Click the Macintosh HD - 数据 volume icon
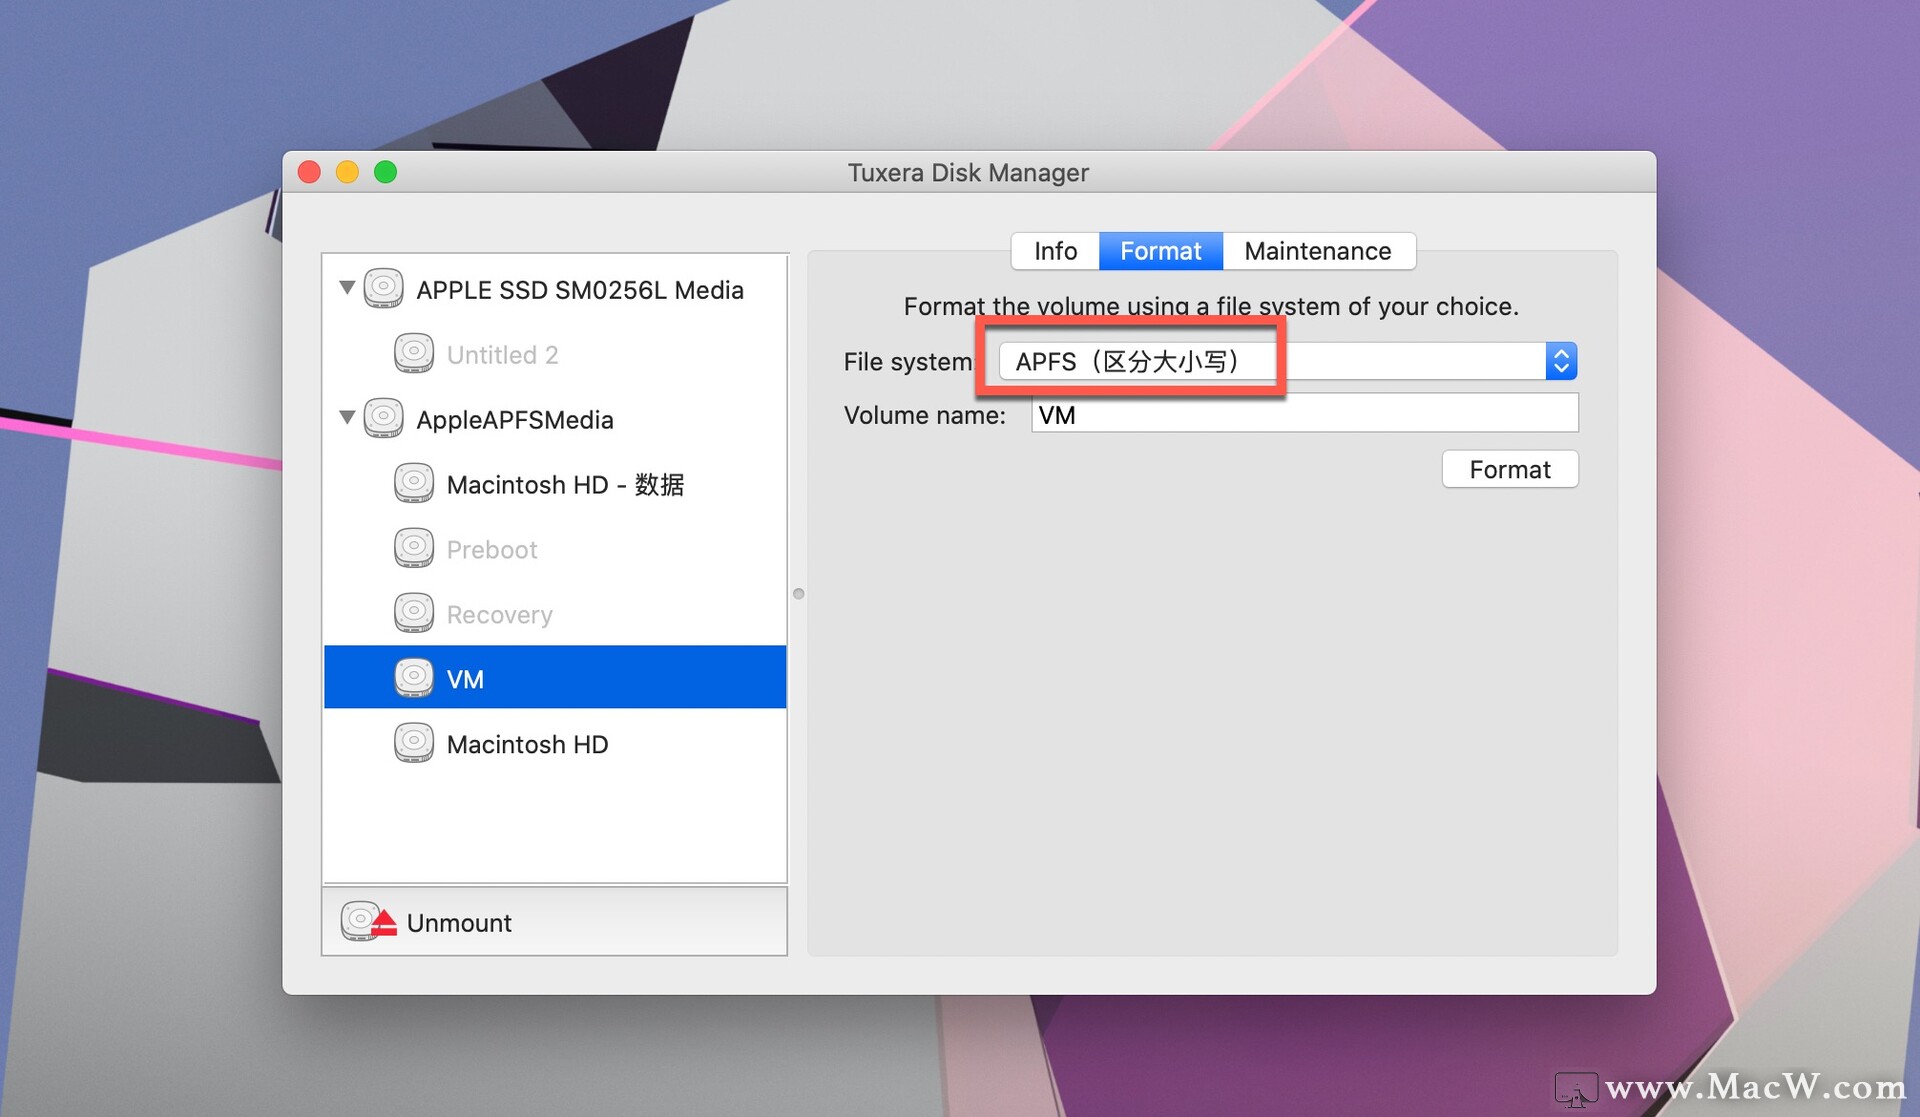Image resolution: width=1920 pixels, height=1117 pixels. pyautogui.click(x=413, y=484)
